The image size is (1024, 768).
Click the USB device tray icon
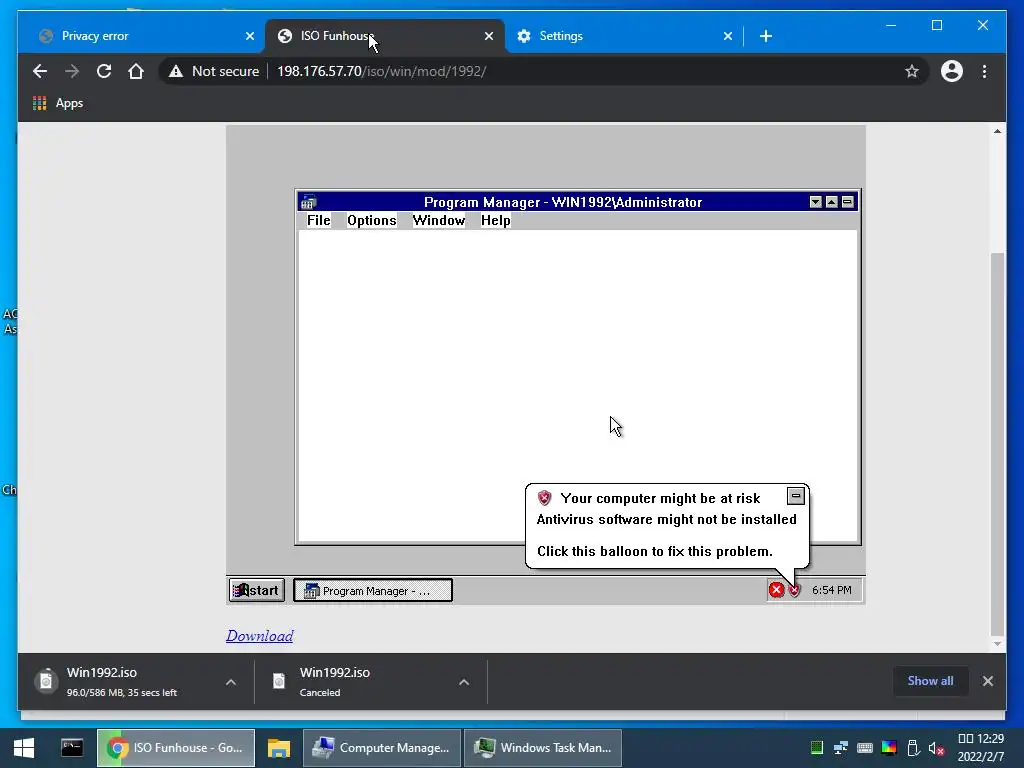[913, 748]
